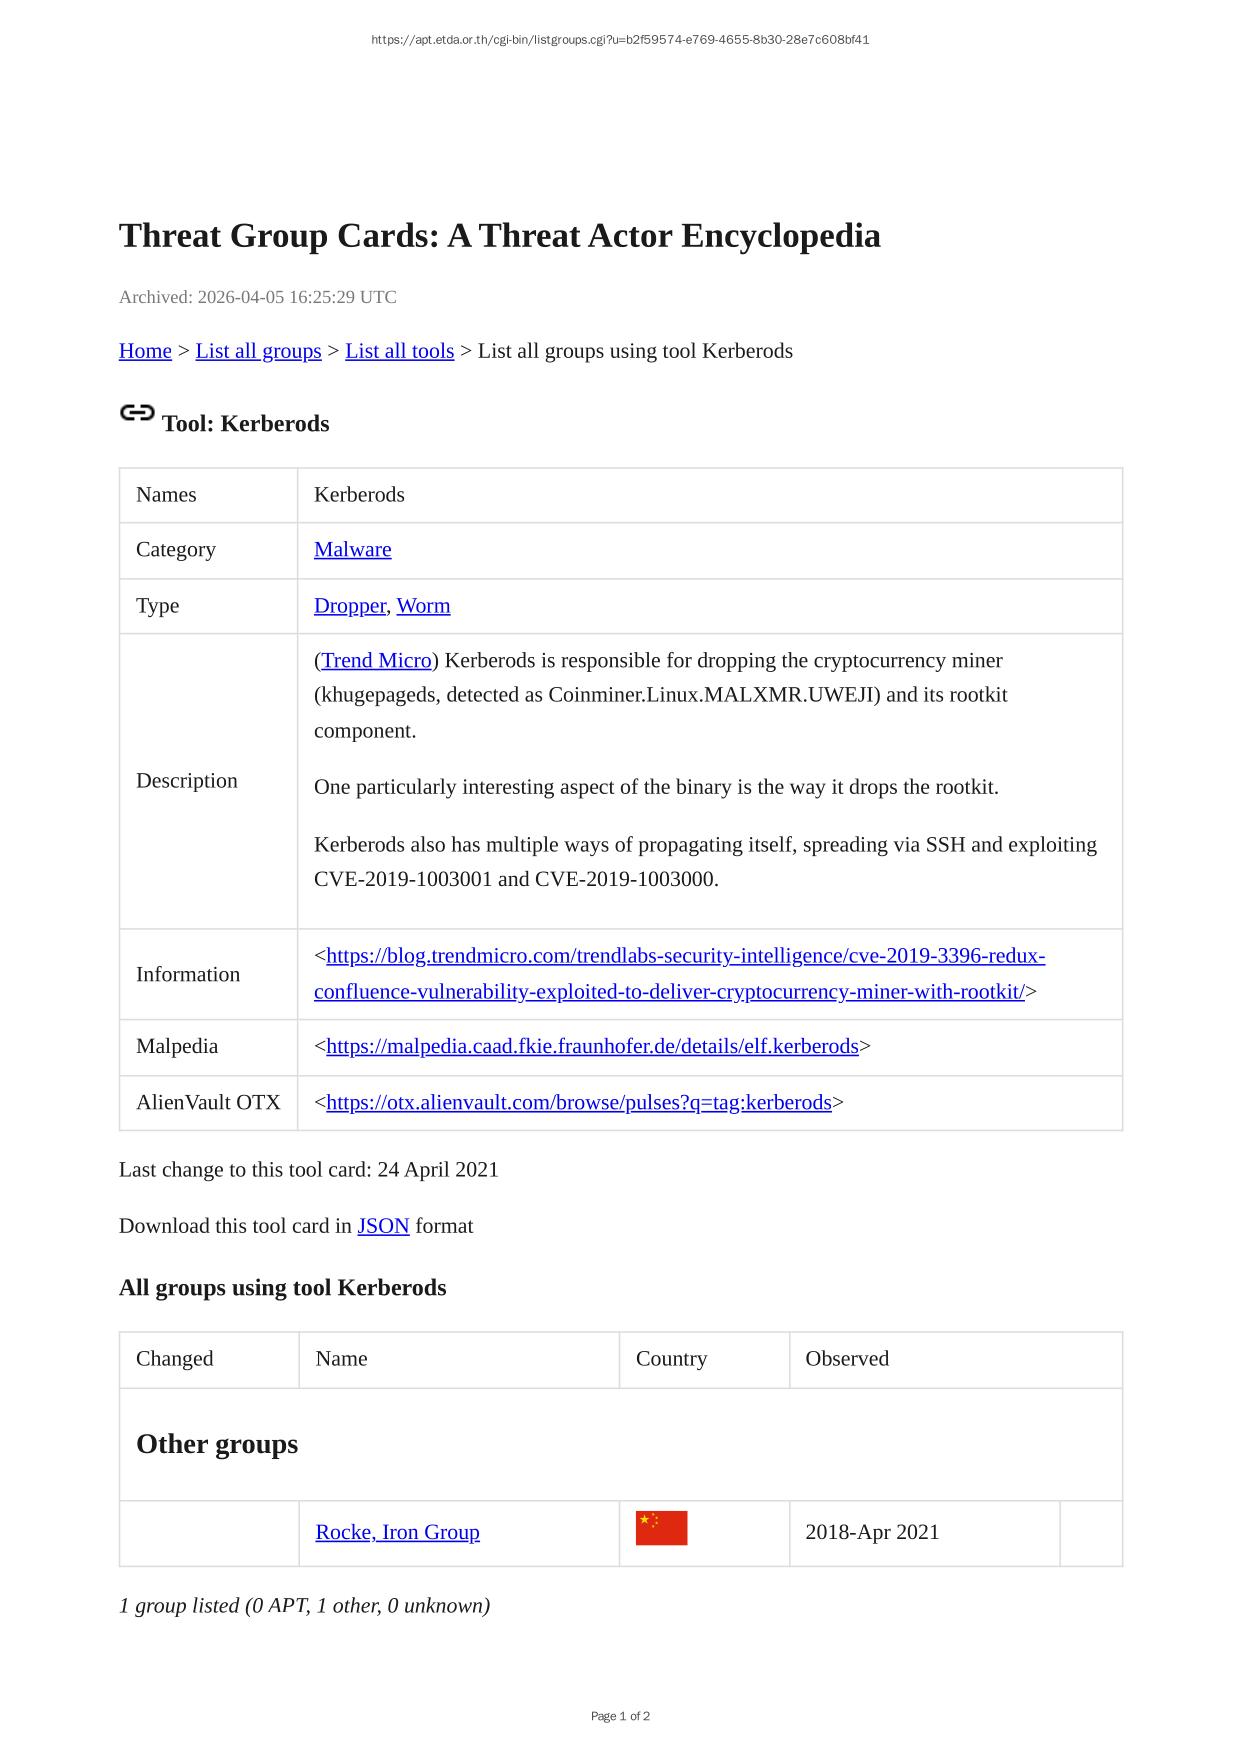The image size is (1242, 1756).
Task: Select the Dropper type link
Action: [x=349, y=605]
